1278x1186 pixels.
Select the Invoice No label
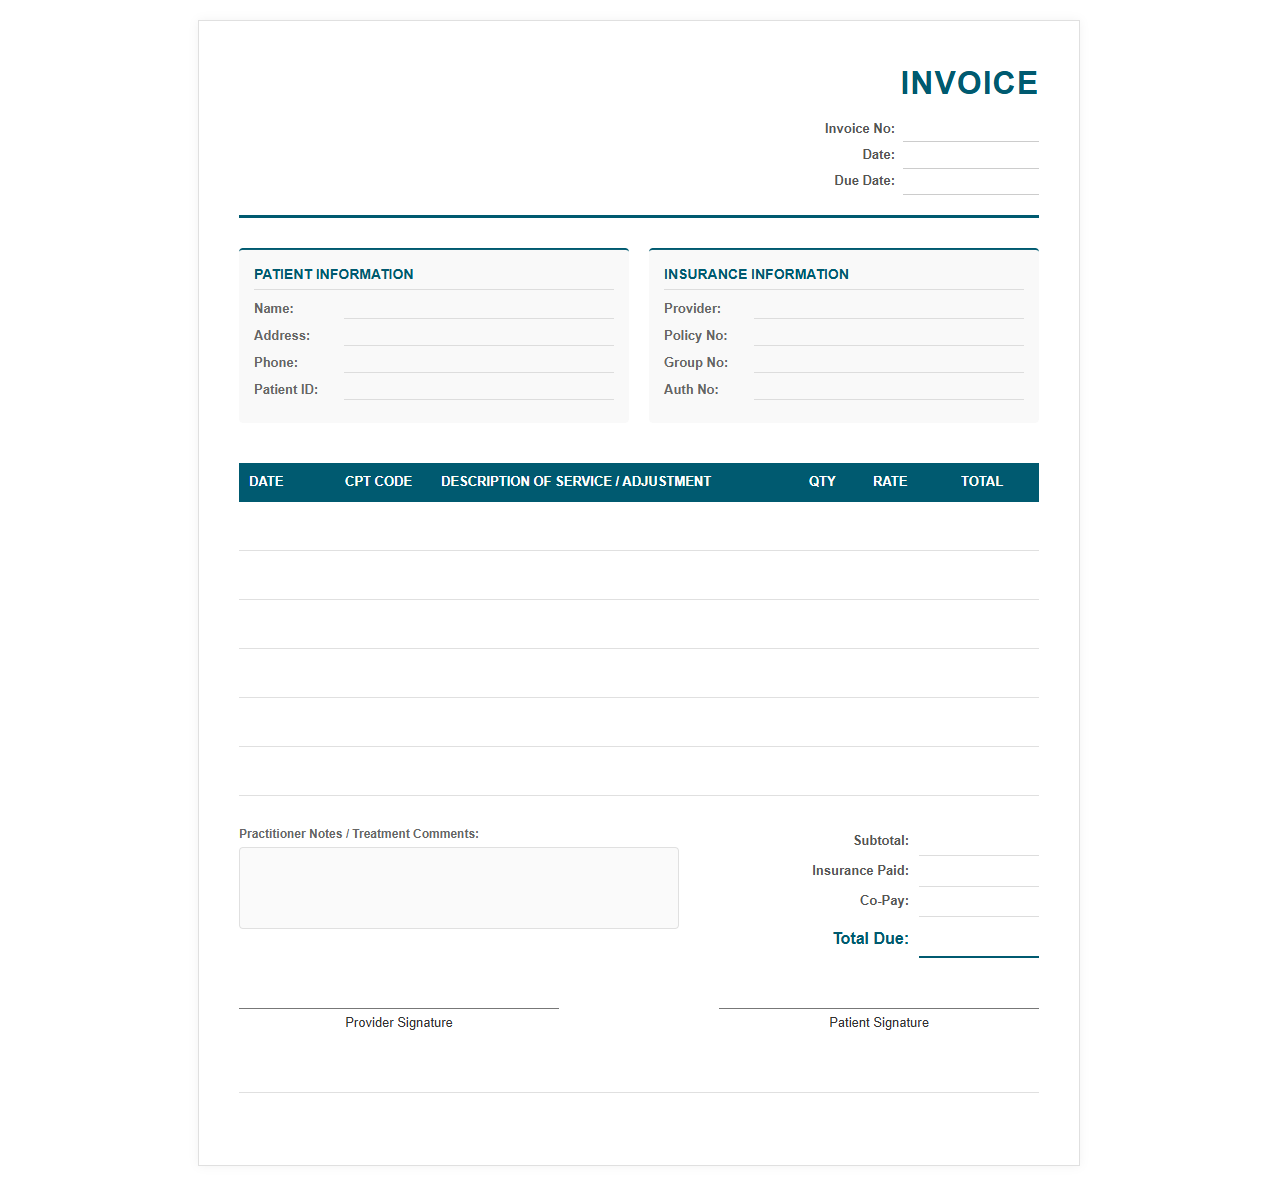tap(860, 129)
